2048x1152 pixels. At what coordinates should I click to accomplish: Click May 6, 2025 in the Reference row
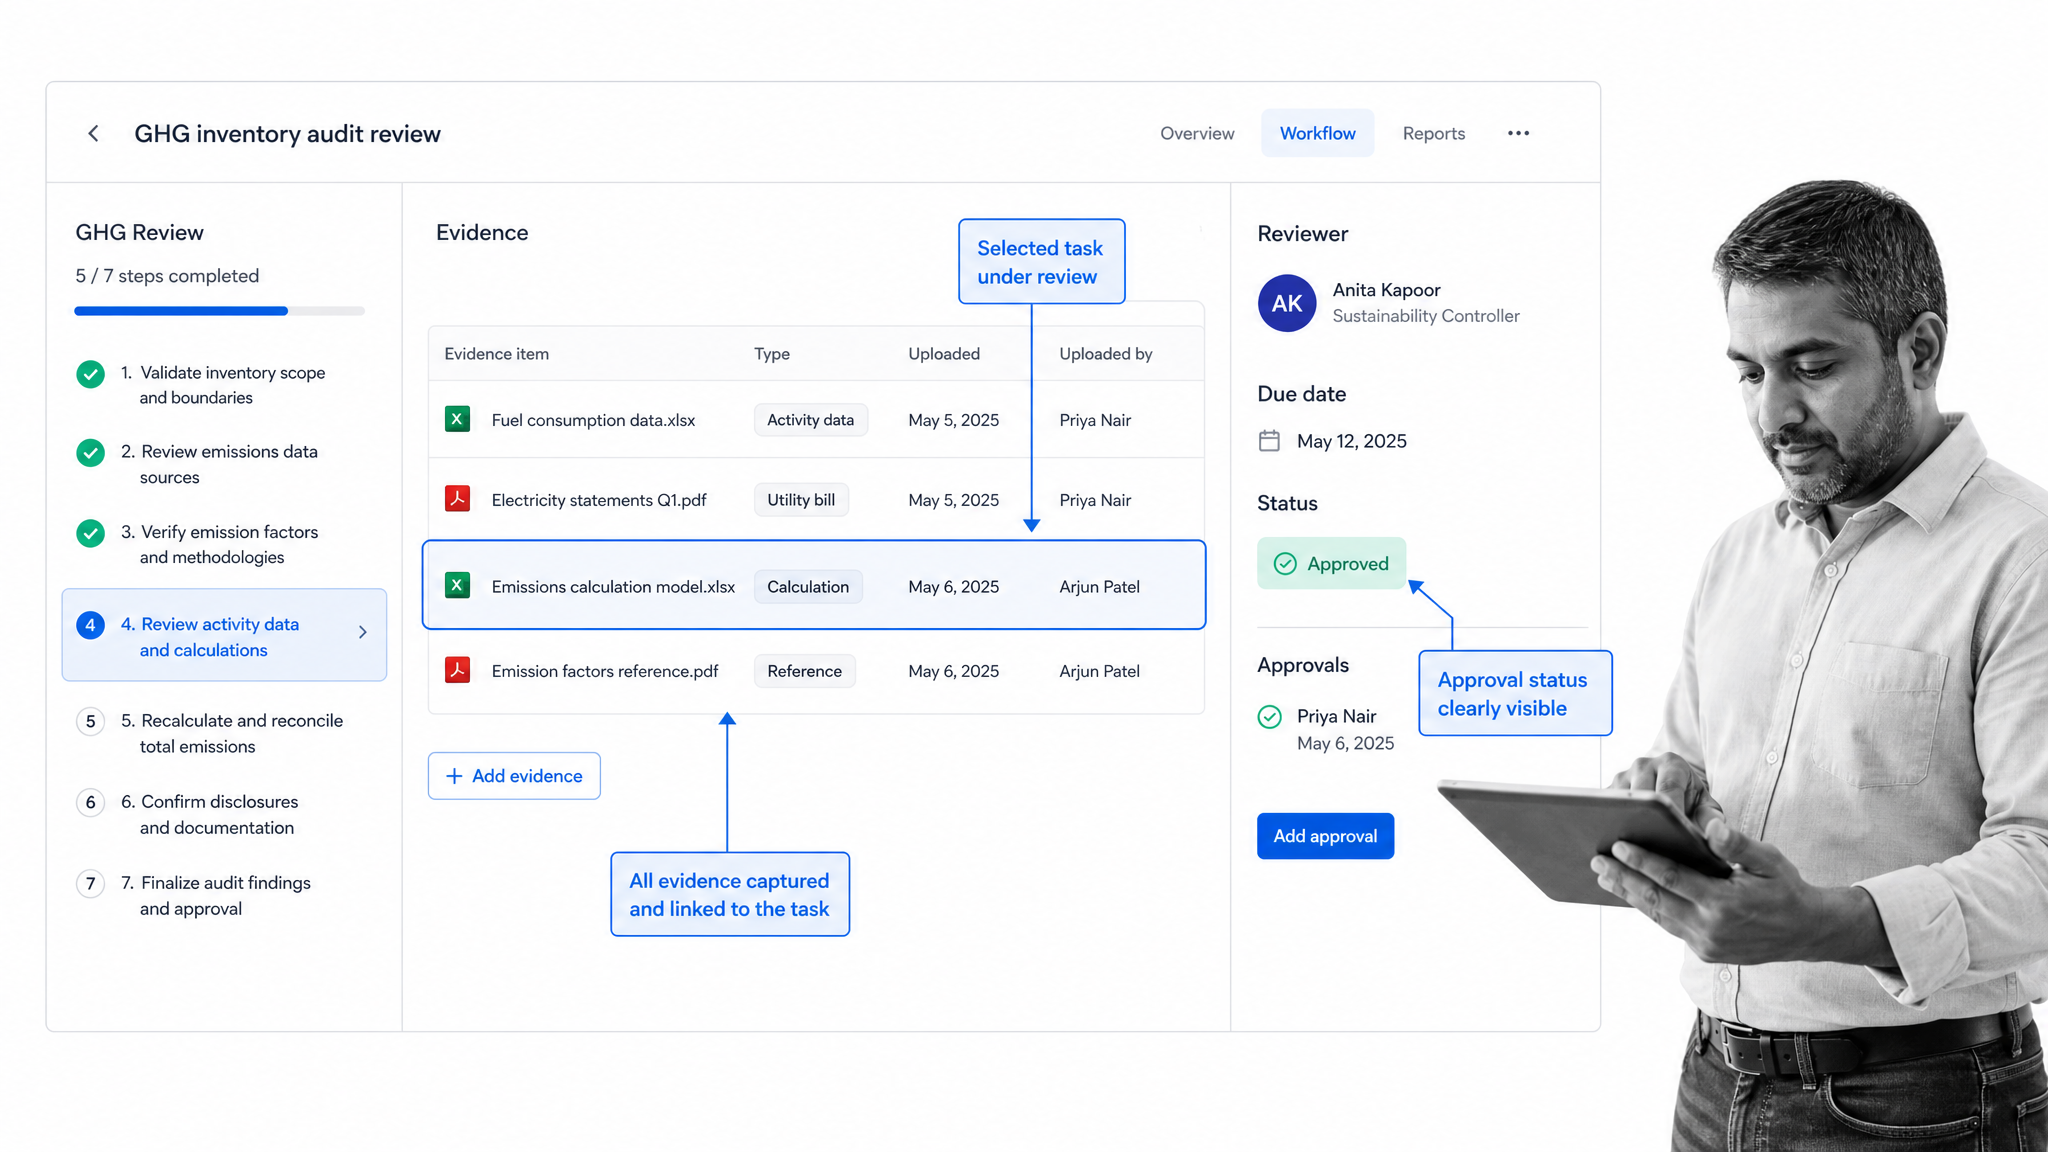pyautogui.click(x=953, y=671)
